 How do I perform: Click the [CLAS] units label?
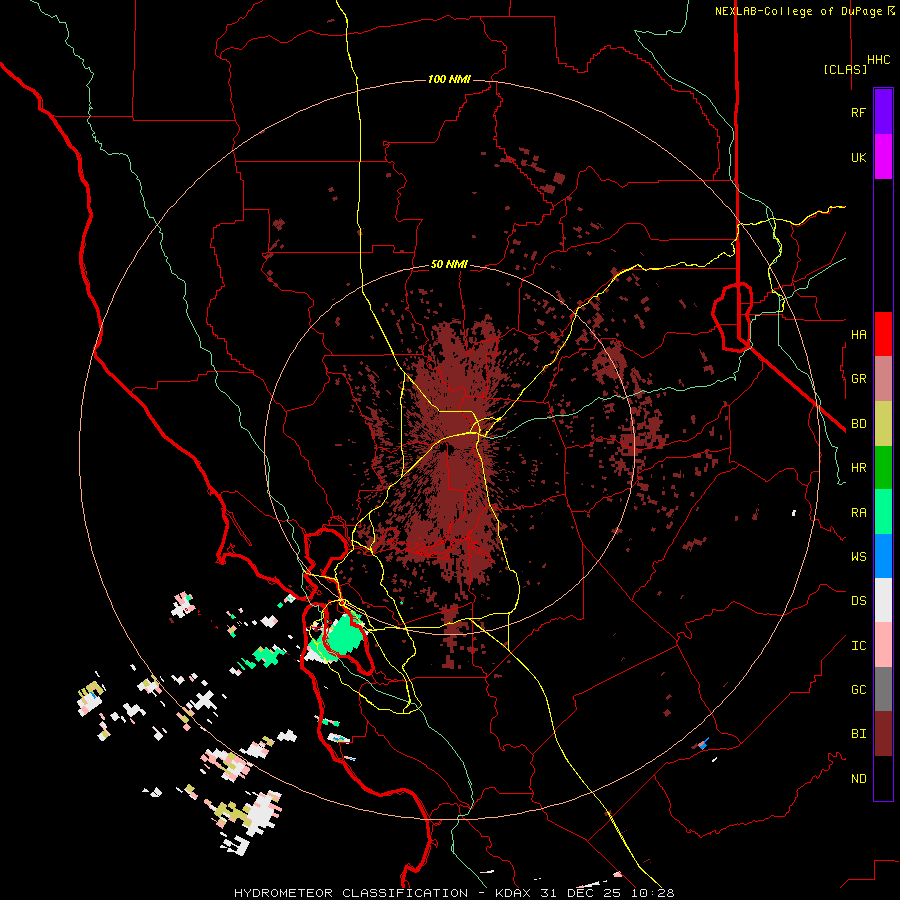tap(845, 69)
